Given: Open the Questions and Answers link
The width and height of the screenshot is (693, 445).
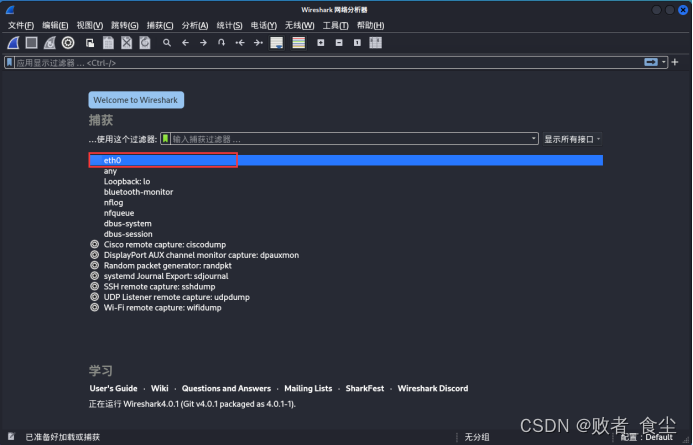Looking at the screenshot, I should [x=226, y=388].
